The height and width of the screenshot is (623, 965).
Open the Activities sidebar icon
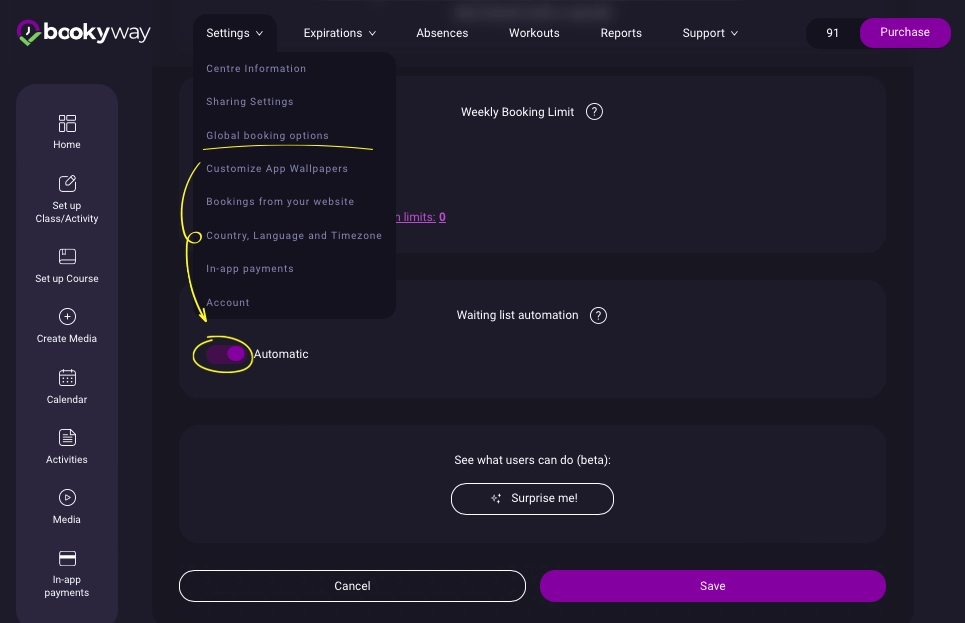pos(67,438)
